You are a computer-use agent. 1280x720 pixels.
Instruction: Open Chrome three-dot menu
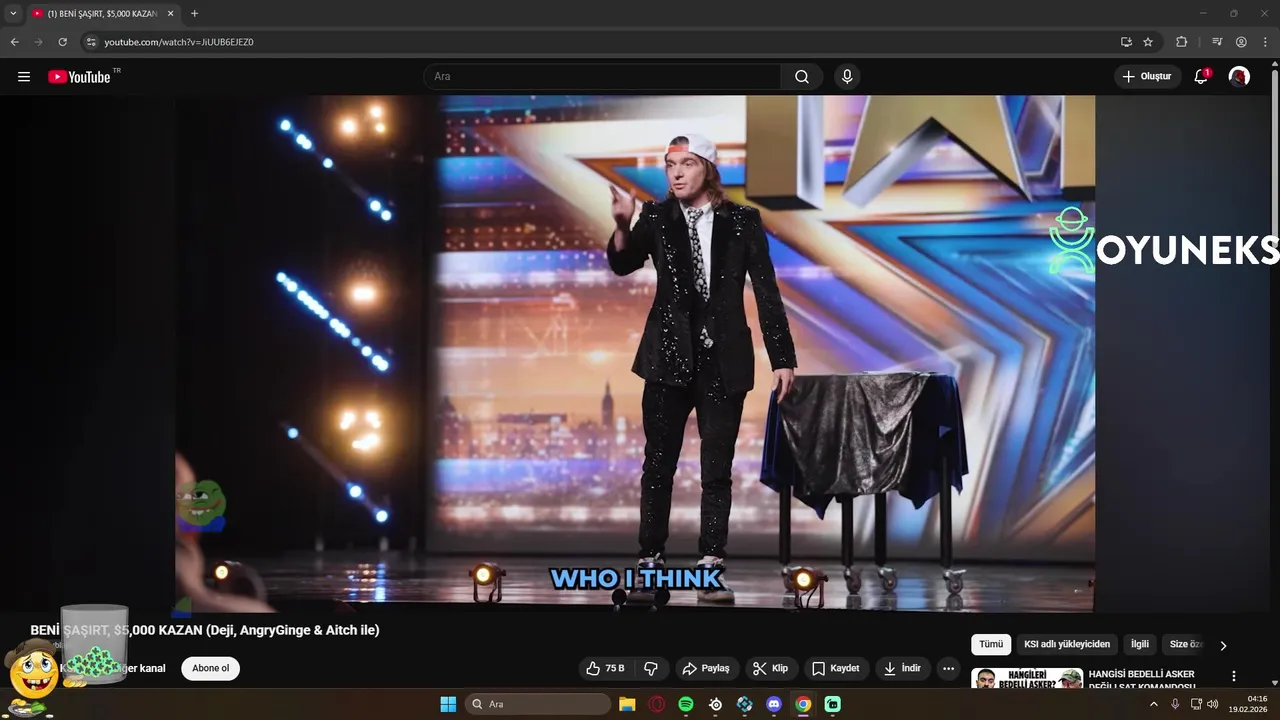(1265, 42)
